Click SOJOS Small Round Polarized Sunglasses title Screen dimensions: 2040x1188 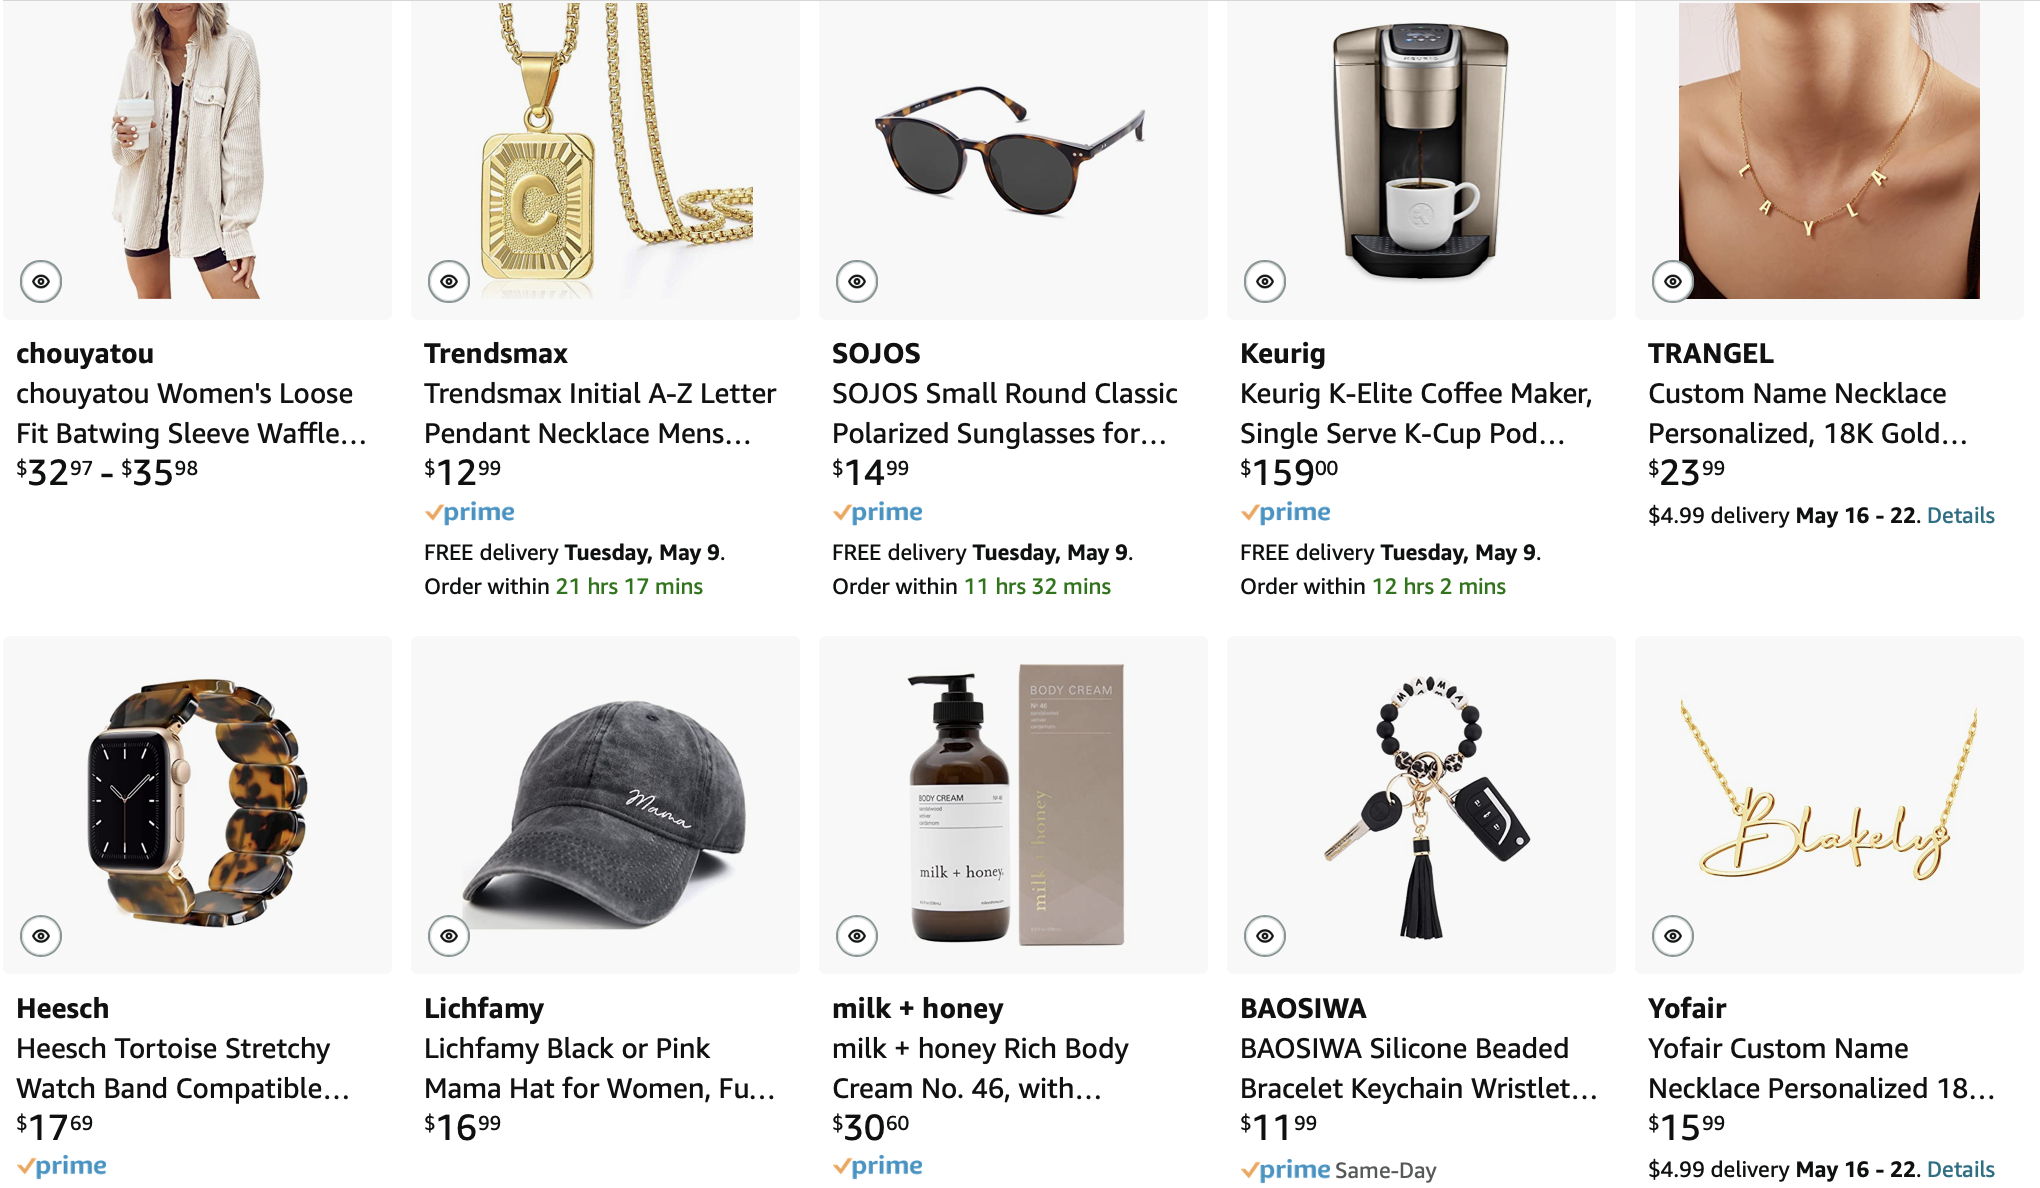click(x=1004, y=413)
